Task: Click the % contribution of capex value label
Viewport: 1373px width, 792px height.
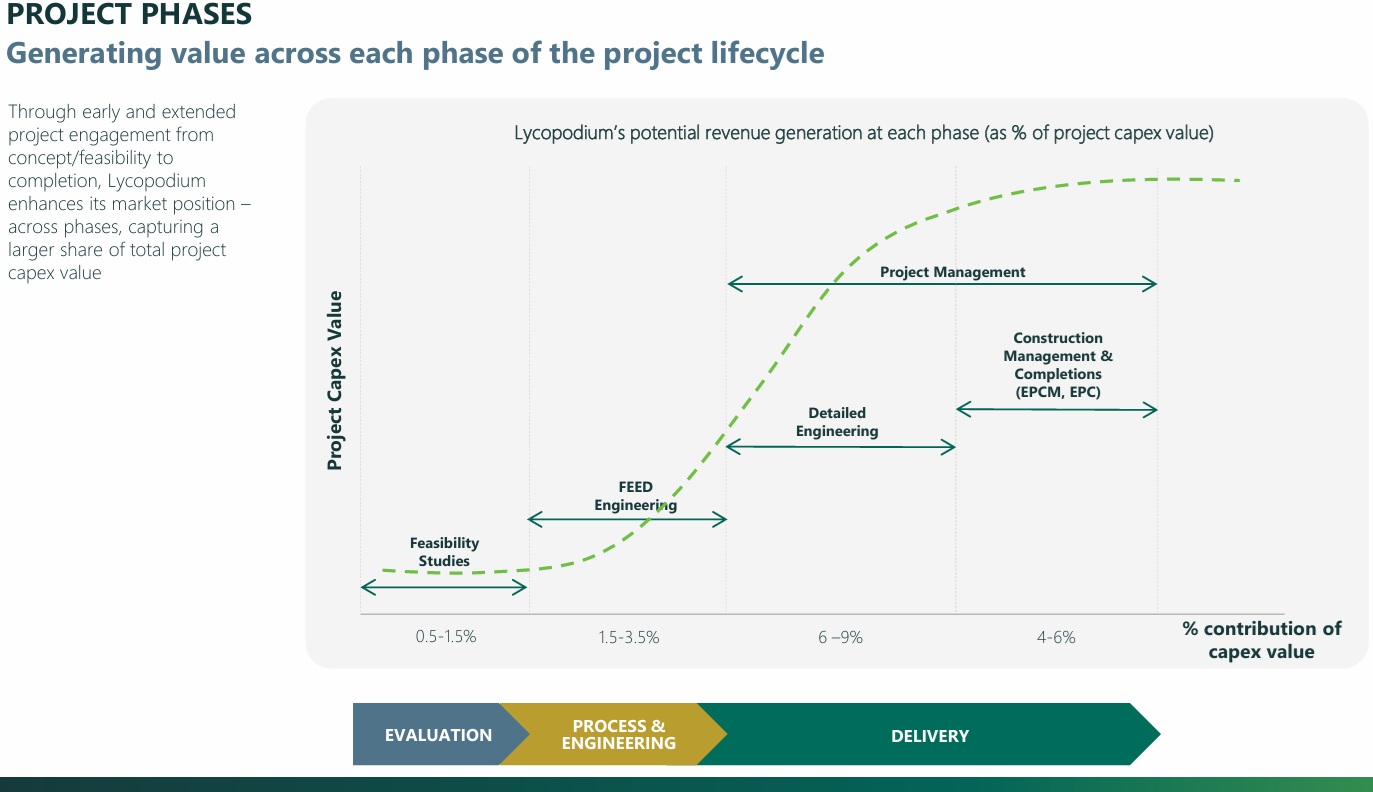Action: [1261, 640]
